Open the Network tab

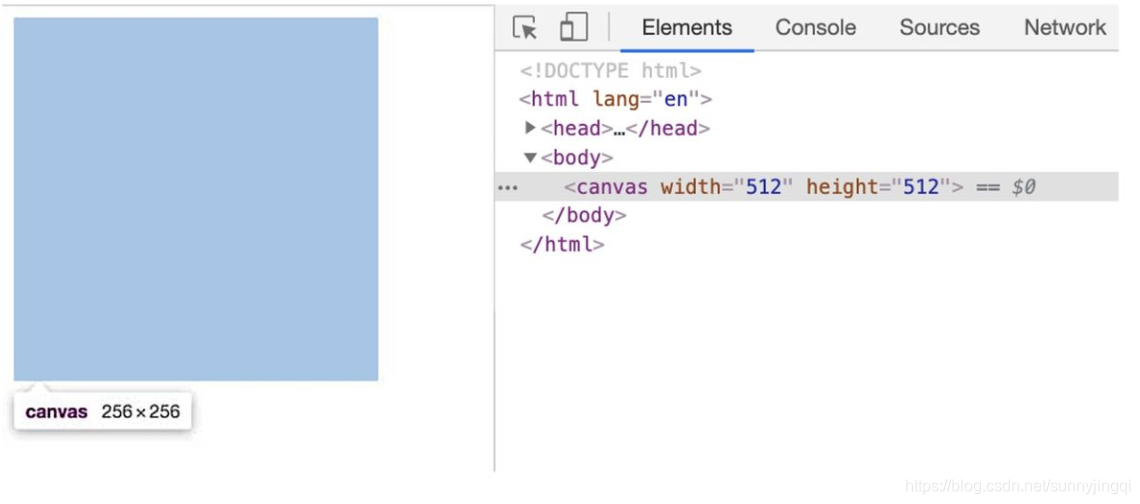(1064, 28)
